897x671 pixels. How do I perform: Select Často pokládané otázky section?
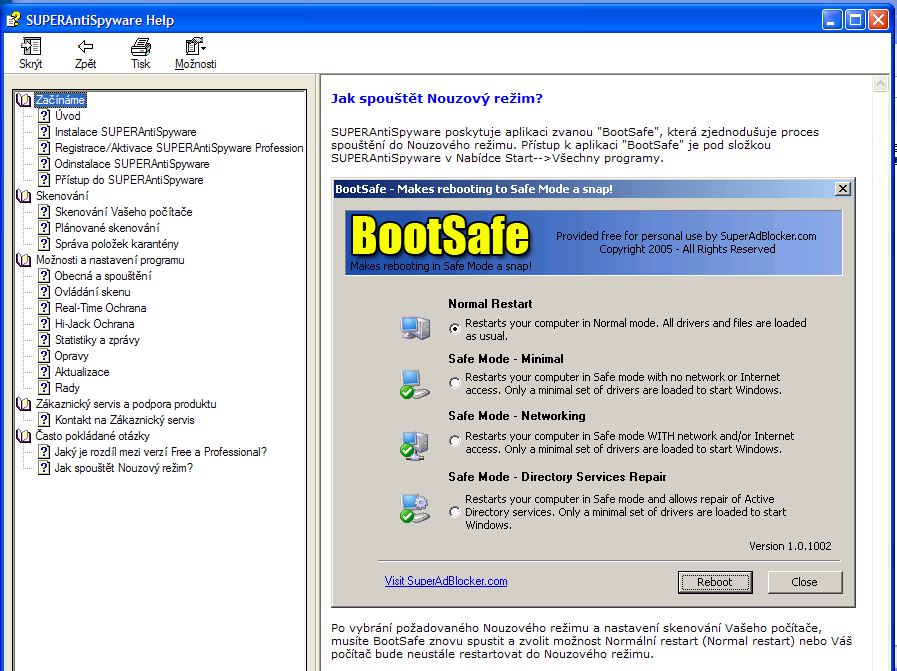93,436
